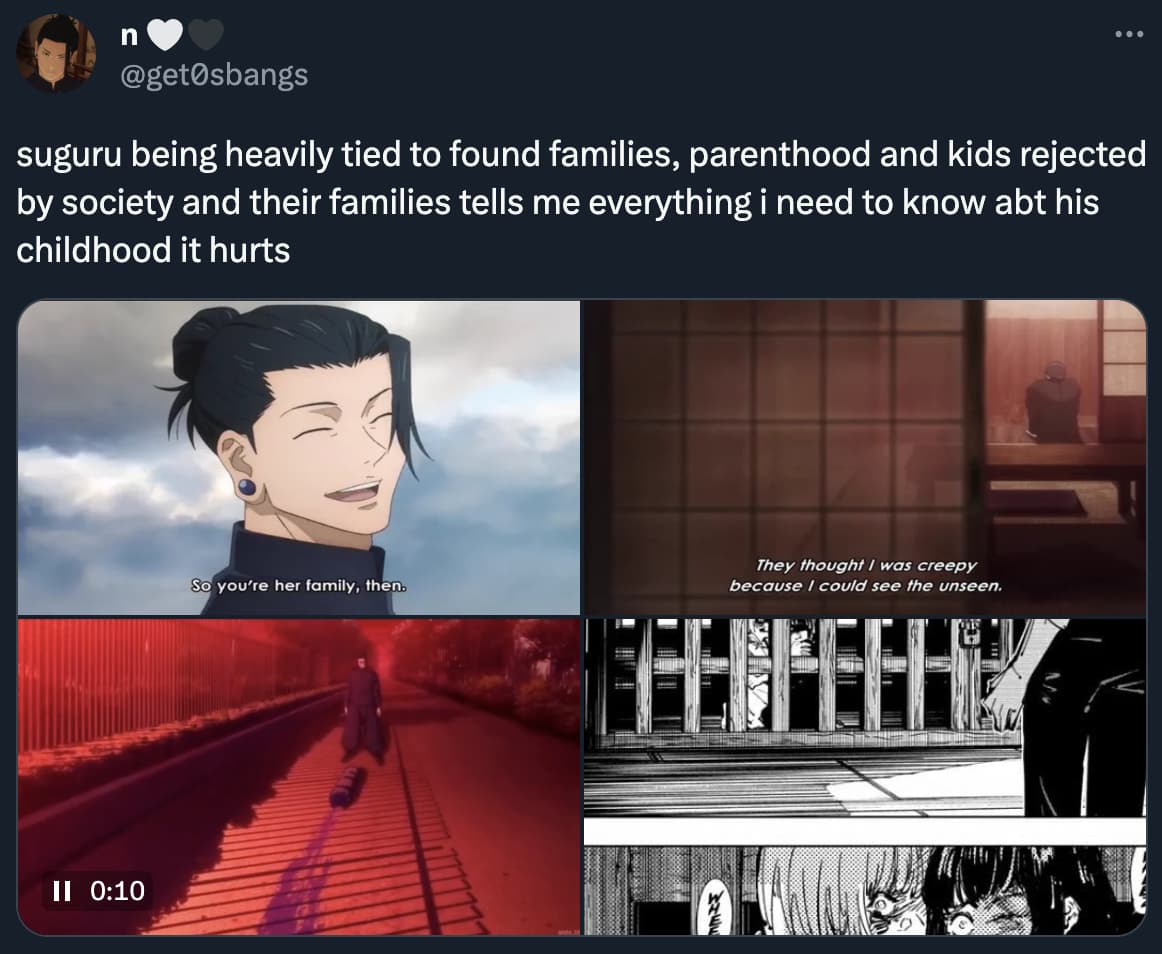Image resolution: width=1162 pixels, height=954 pixels.
Task: Click the figure walking on the red road
Action: pyautogui.click(x=362, y=708)
